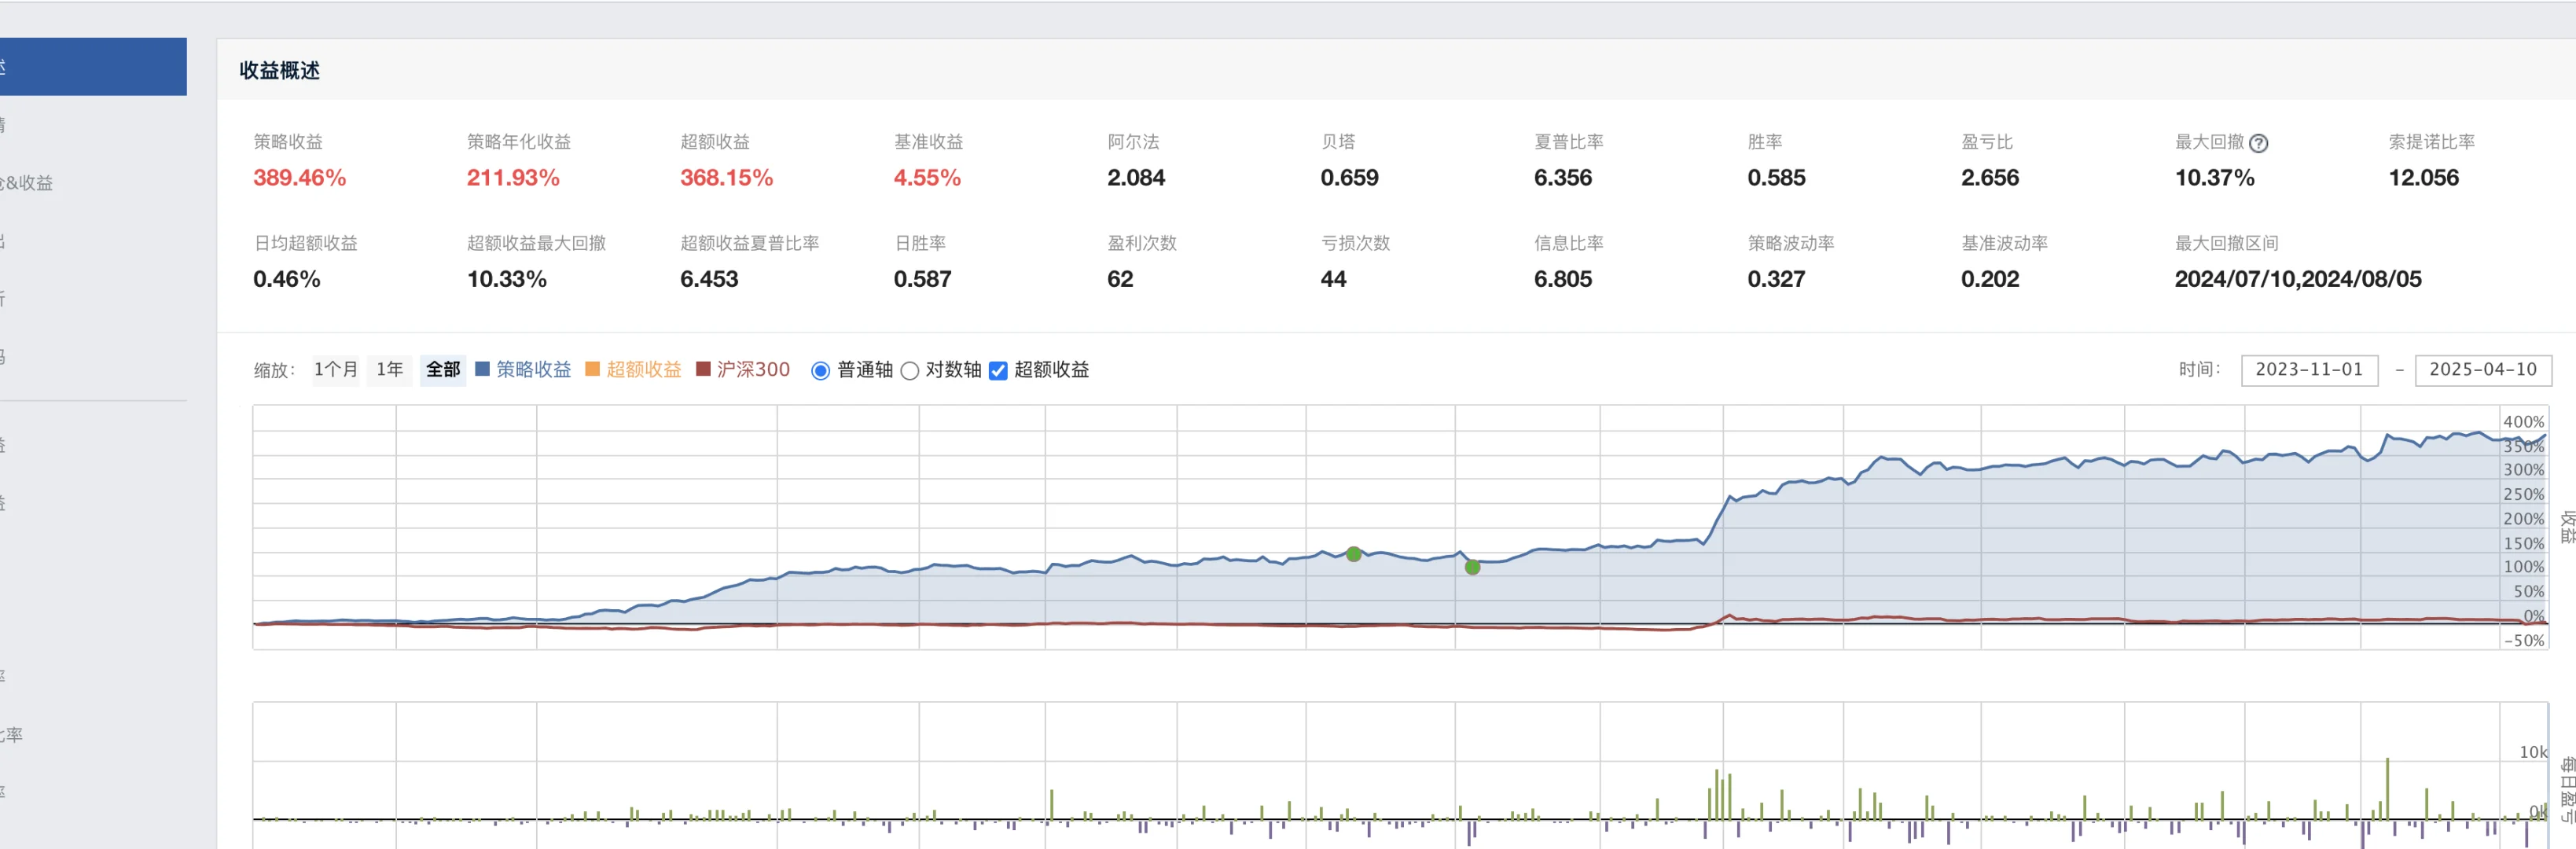Screen dimensions: 2576x849
Task: Select the 对数轴 radio button
Action: point(909,371)
